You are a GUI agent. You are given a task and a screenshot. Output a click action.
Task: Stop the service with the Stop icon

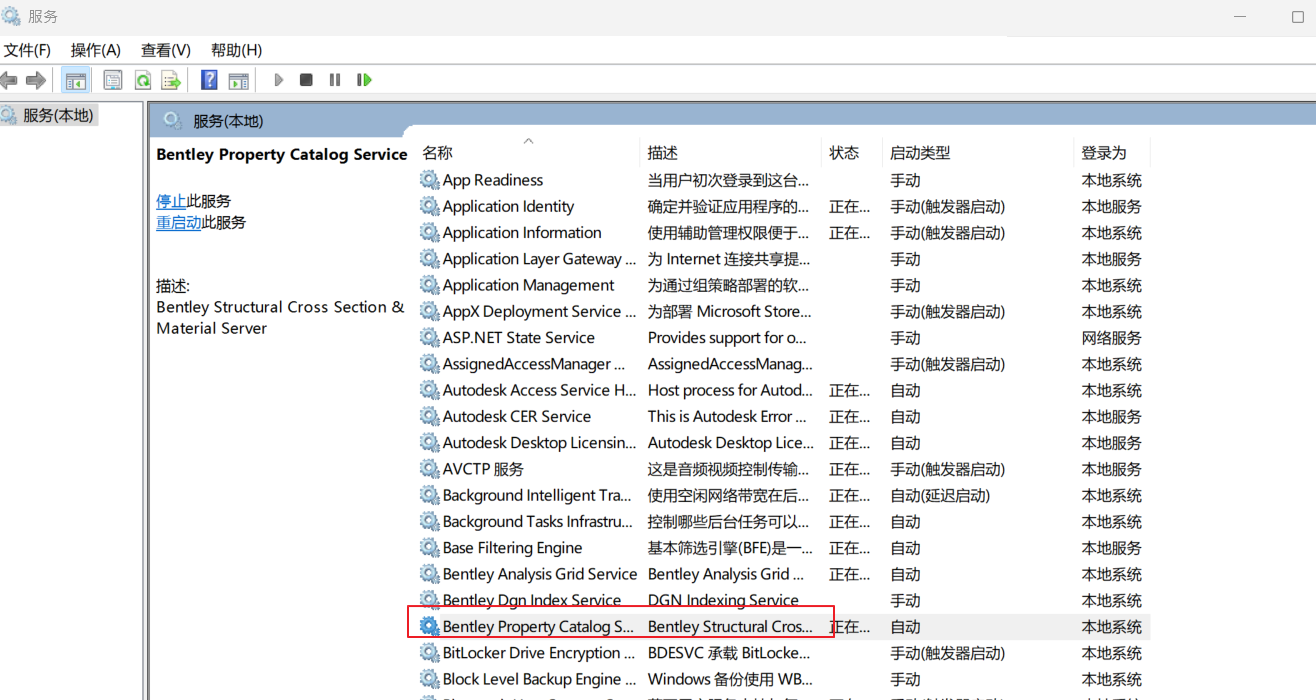point(306,80)
